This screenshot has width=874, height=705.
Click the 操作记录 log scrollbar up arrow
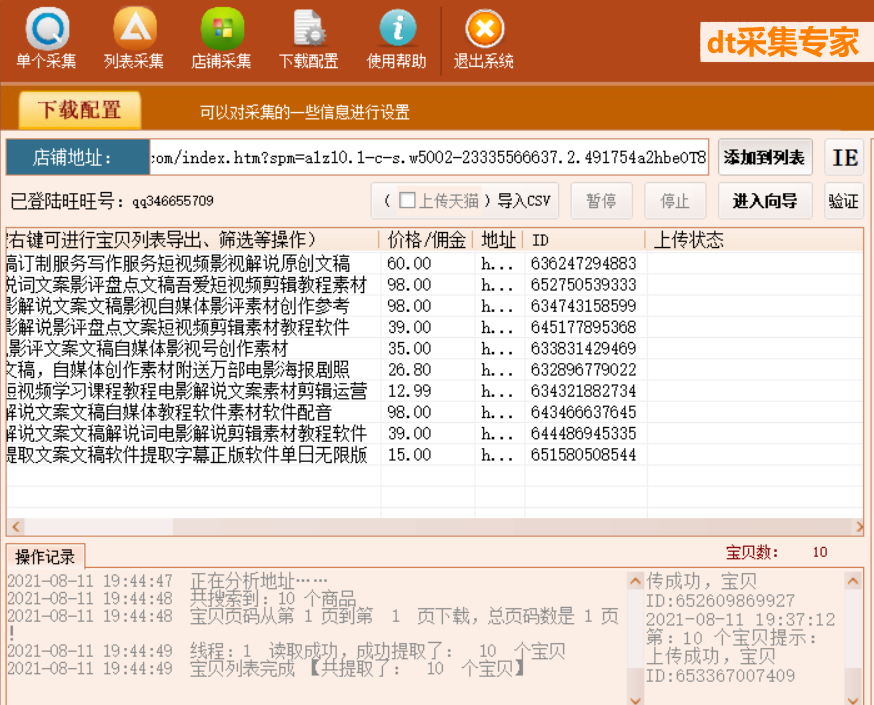tap(633, 580)
